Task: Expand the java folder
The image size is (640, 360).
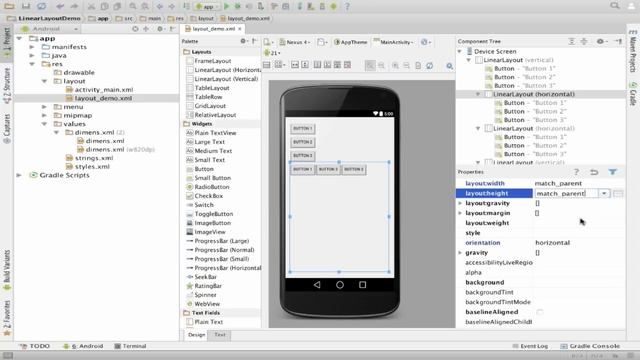Action: click(32, 56)
